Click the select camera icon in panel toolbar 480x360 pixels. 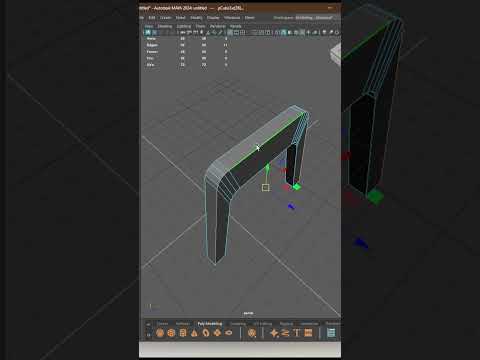pyautogui.click(x=148, y=32)
